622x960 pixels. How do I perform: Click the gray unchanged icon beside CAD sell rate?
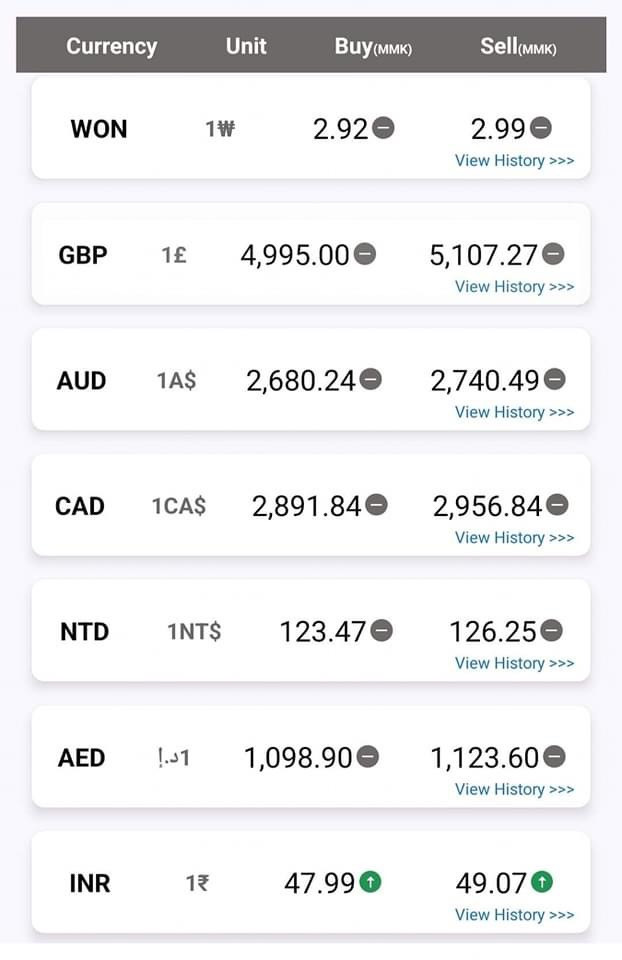[x=558, y=506]
